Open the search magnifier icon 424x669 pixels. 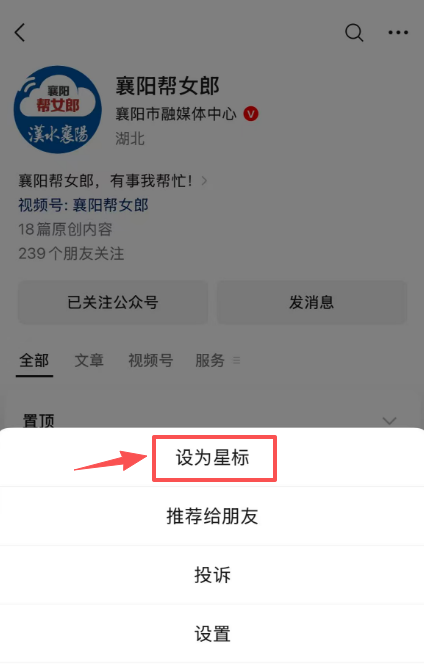coord(354,32)
